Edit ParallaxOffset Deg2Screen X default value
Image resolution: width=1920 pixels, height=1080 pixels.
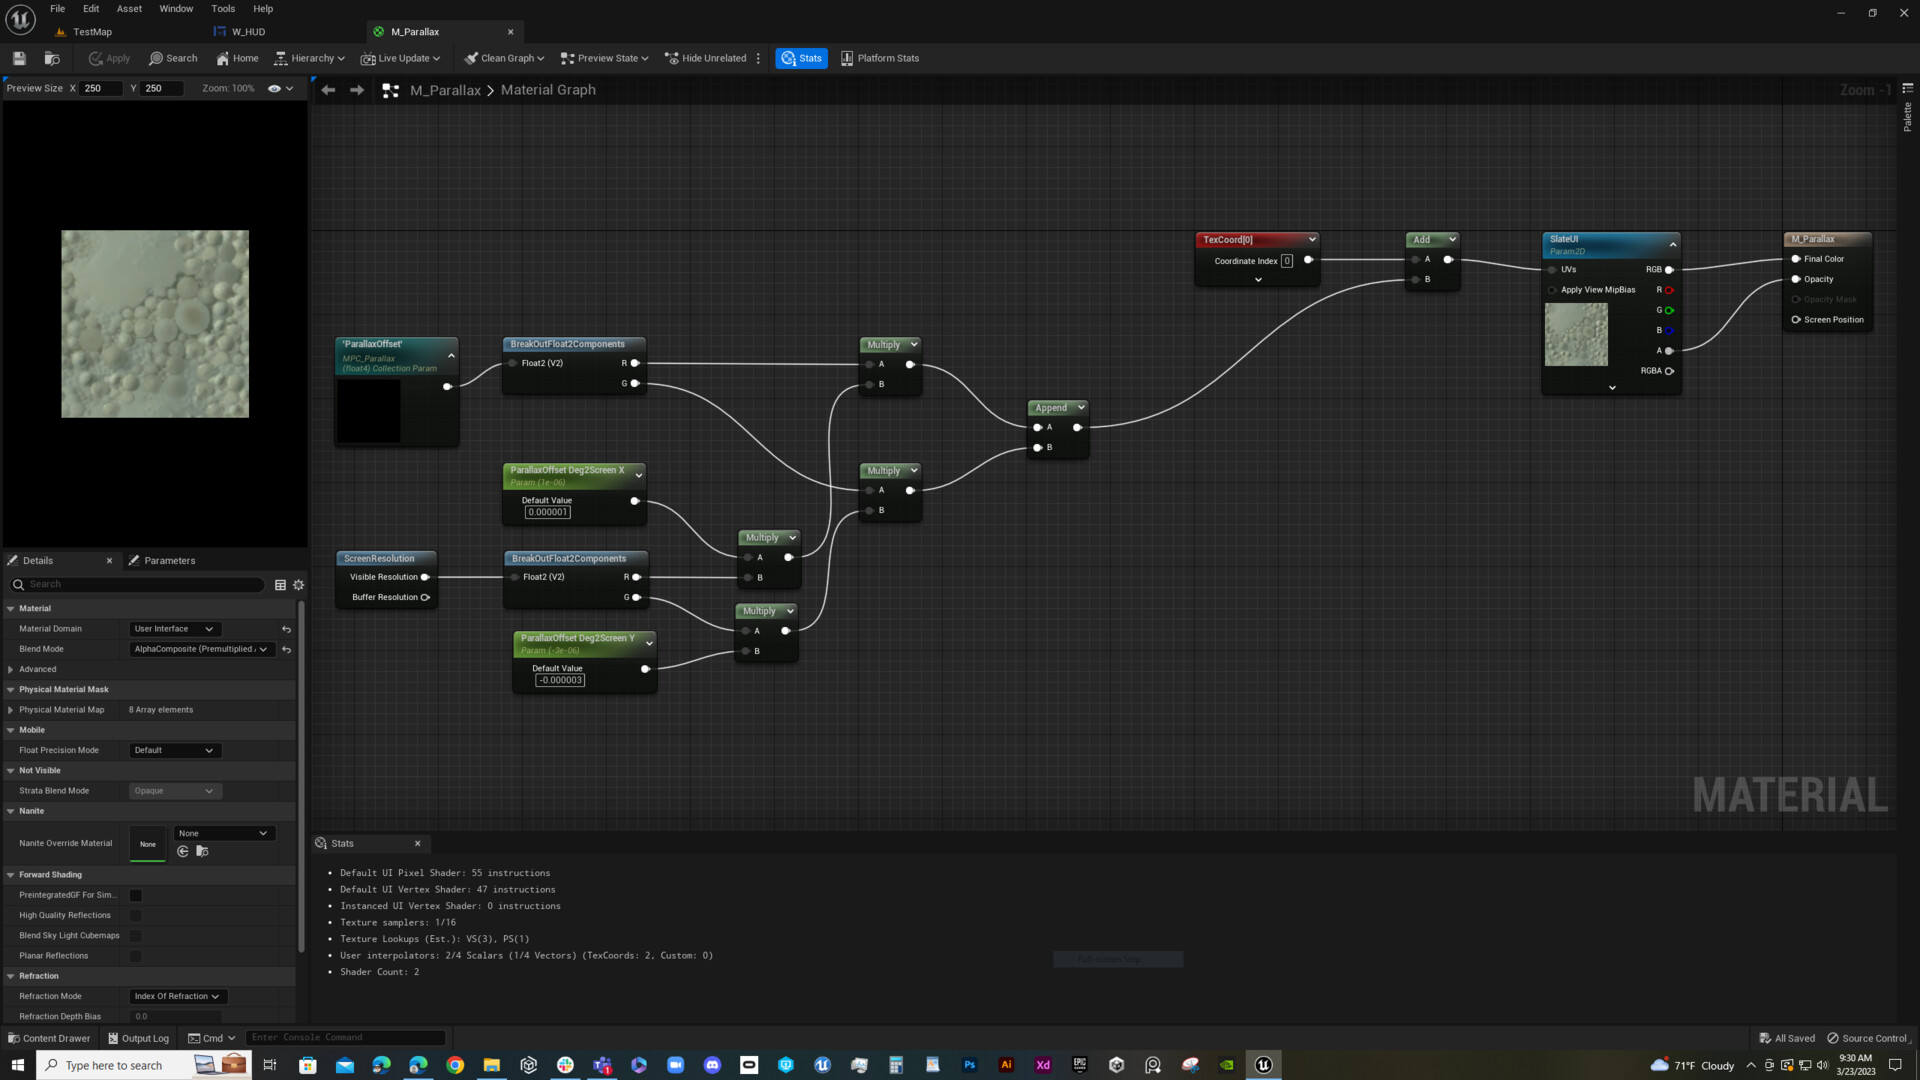[546, 511]
